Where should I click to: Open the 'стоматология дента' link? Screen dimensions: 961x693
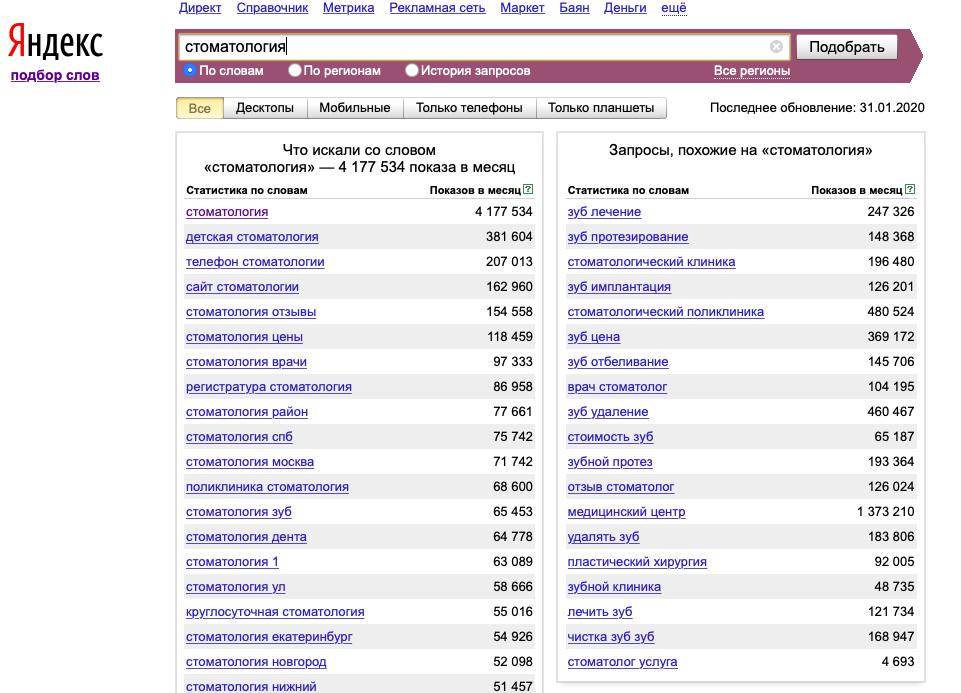246,537
